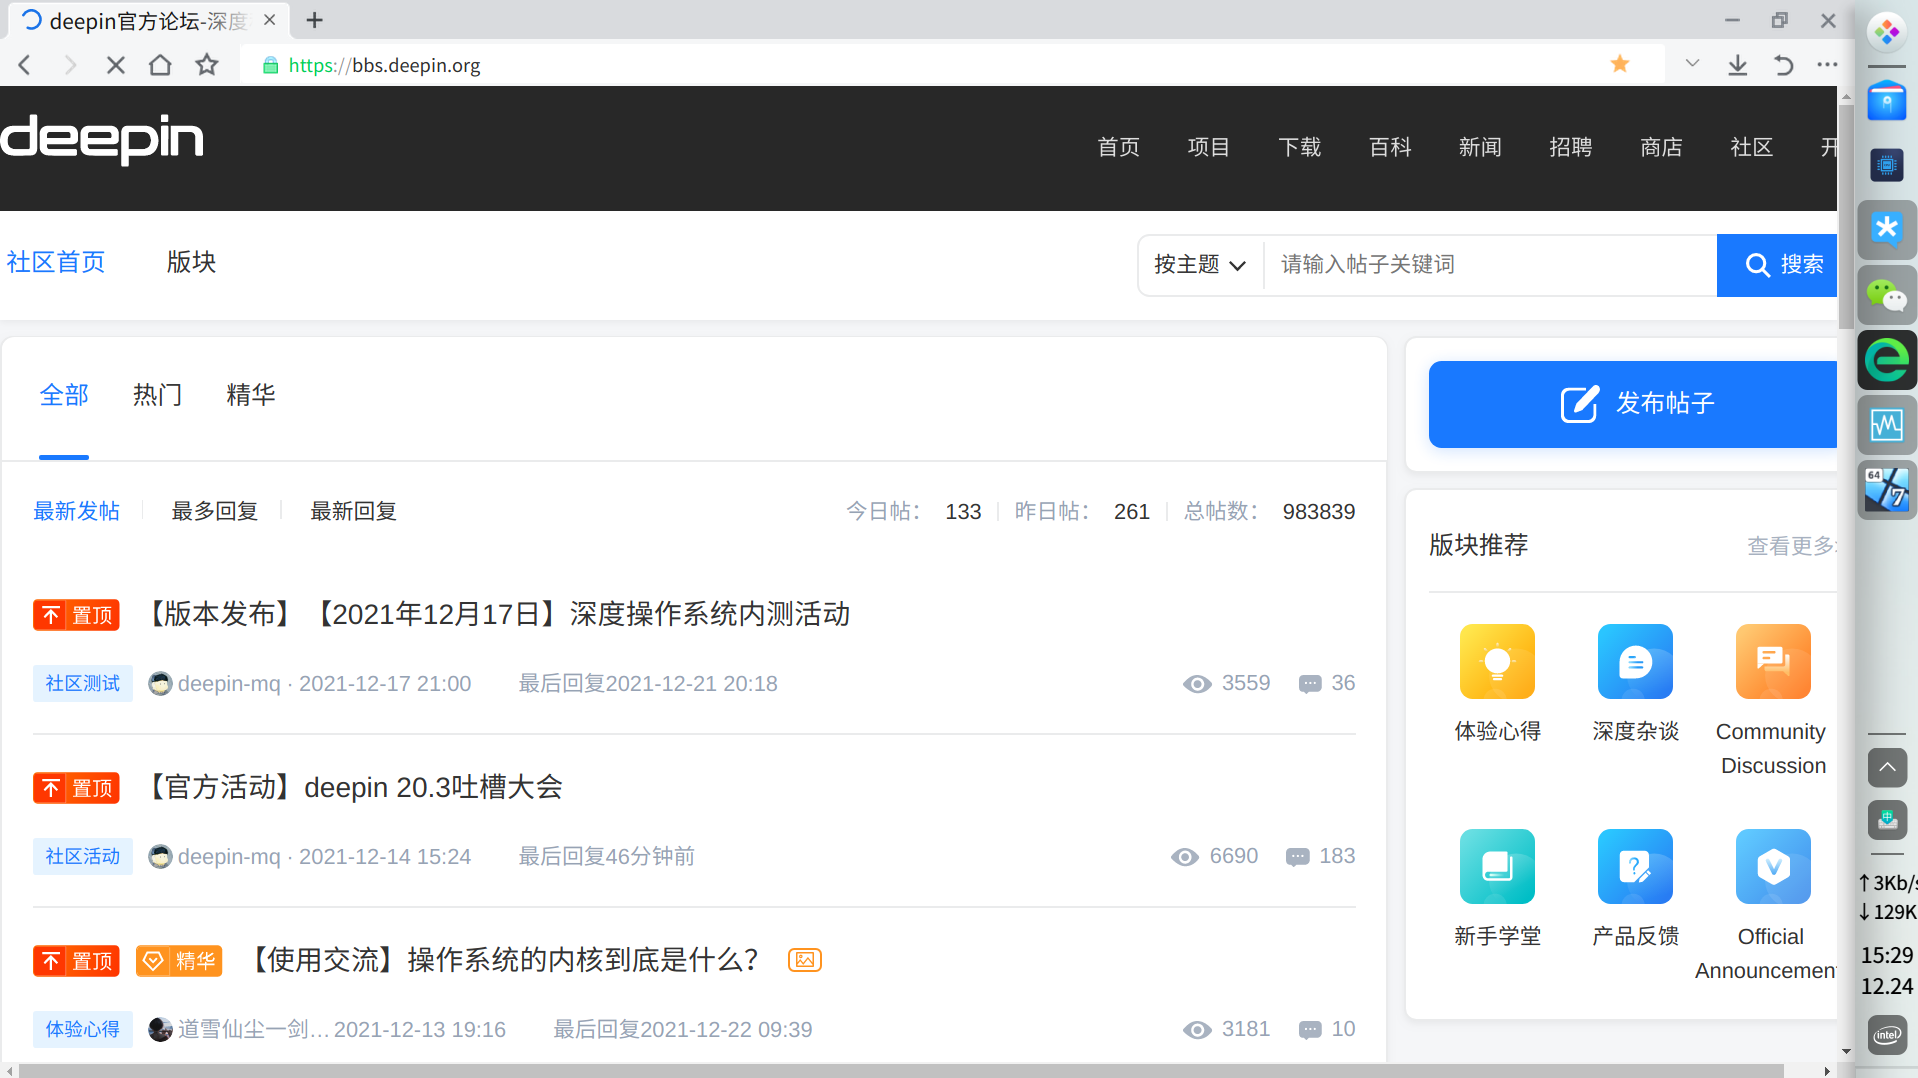Click the deepin-mq avatar on 吐槽大会 post
The width and height of the screenshot is (1918, 1078).
160,857
